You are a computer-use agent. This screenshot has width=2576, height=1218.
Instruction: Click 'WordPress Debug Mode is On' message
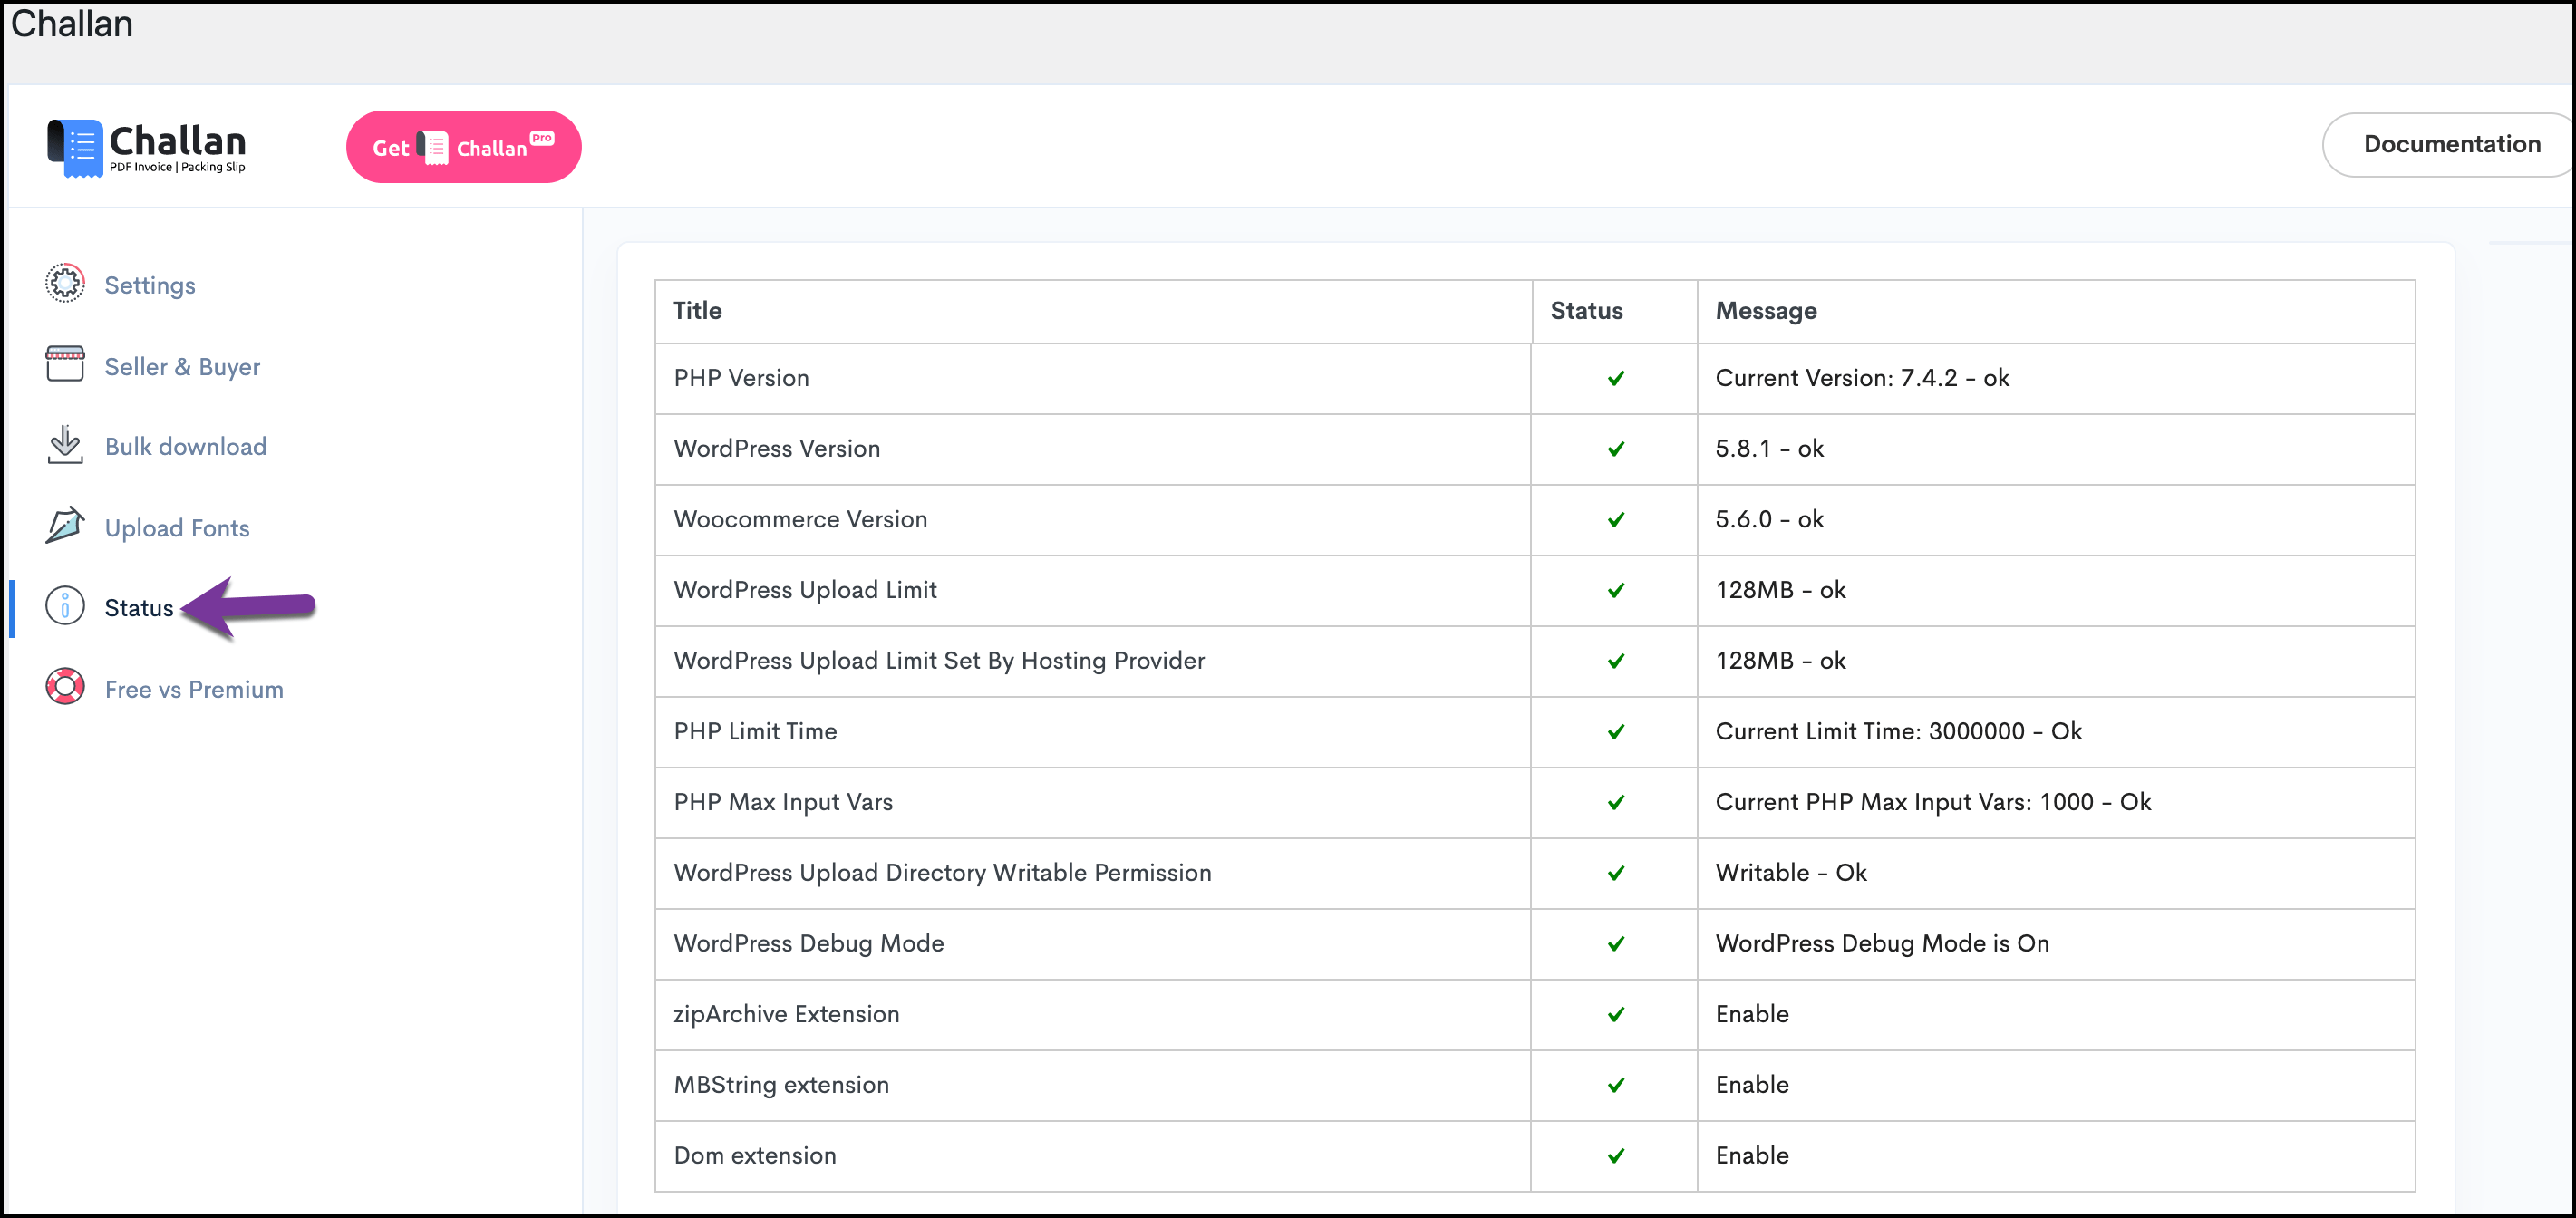[x=1882, y=943]
